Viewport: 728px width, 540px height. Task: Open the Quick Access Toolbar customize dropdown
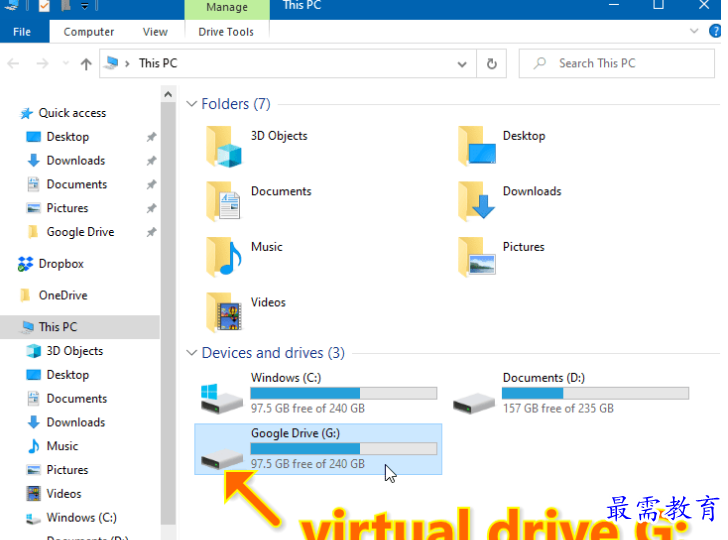click(x=84, y=6)
